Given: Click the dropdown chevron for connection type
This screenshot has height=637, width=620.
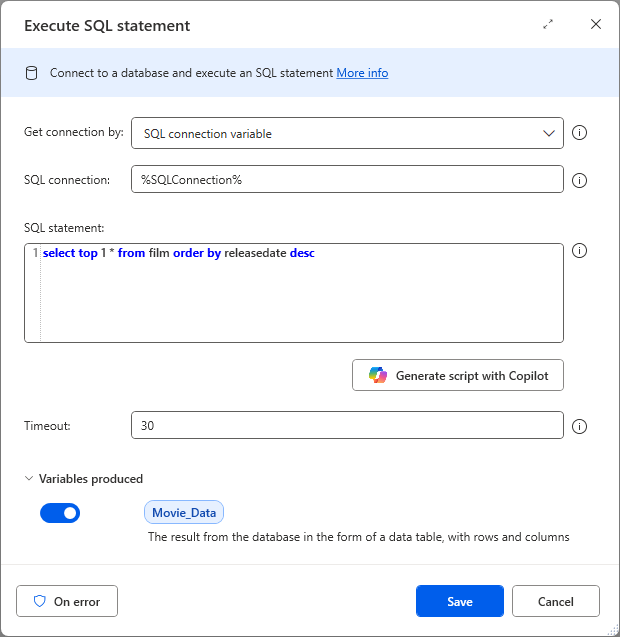Looking at the screenshot, I should tap(549, 133).
